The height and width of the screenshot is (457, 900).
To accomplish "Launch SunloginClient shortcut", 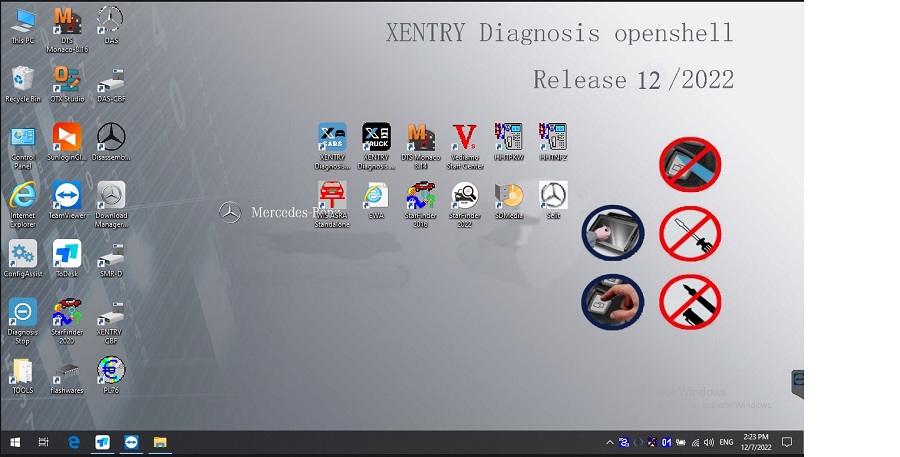I will 67,142.
